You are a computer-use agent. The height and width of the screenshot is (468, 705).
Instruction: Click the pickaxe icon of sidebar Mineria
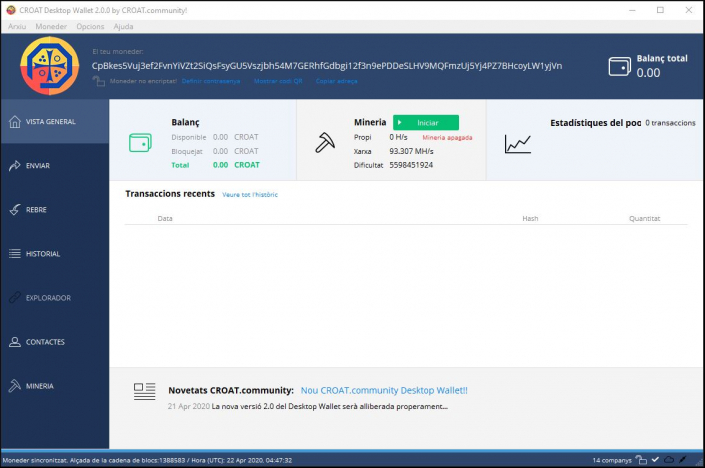[15, 386]
